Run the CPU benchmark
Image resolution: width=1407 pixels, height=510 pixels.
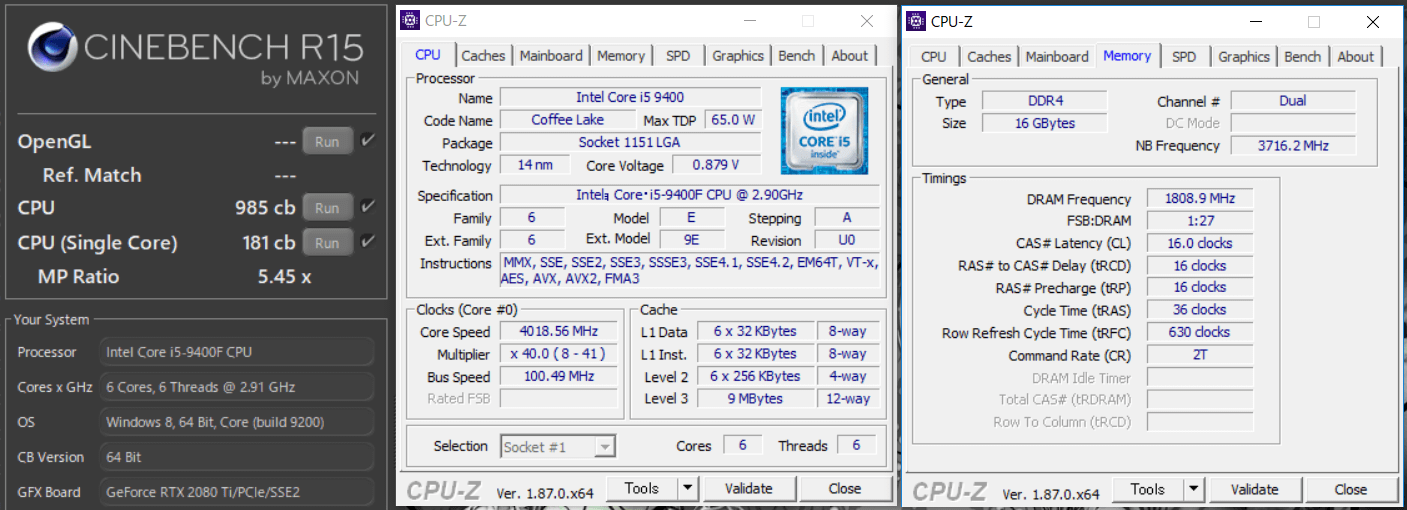[x=327, y=208]
